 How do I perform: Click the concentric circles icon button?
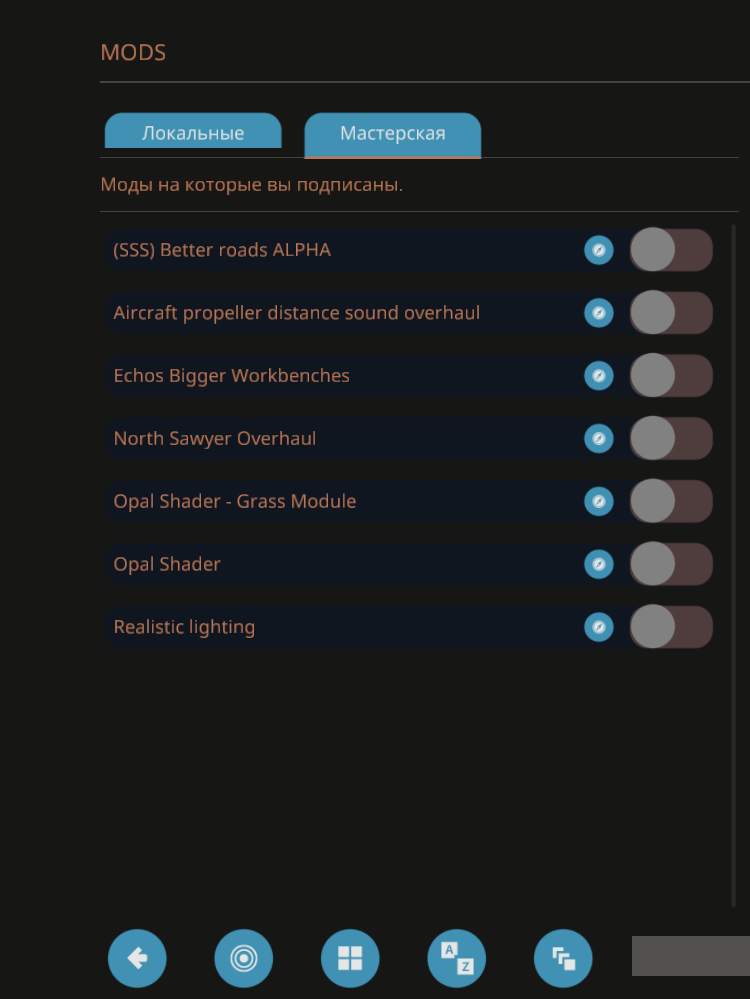(243, 958)
